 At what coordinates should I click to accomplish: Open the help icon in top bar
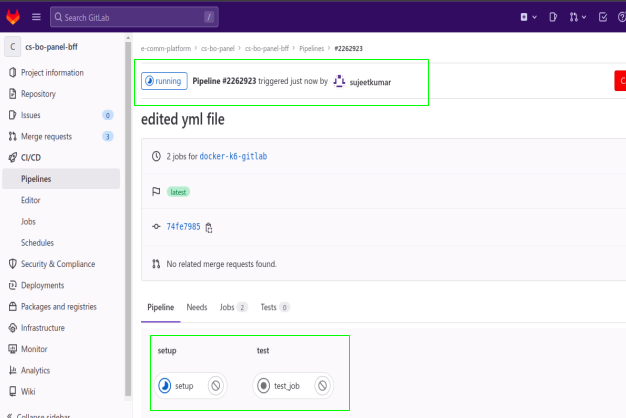coord(622,17)
